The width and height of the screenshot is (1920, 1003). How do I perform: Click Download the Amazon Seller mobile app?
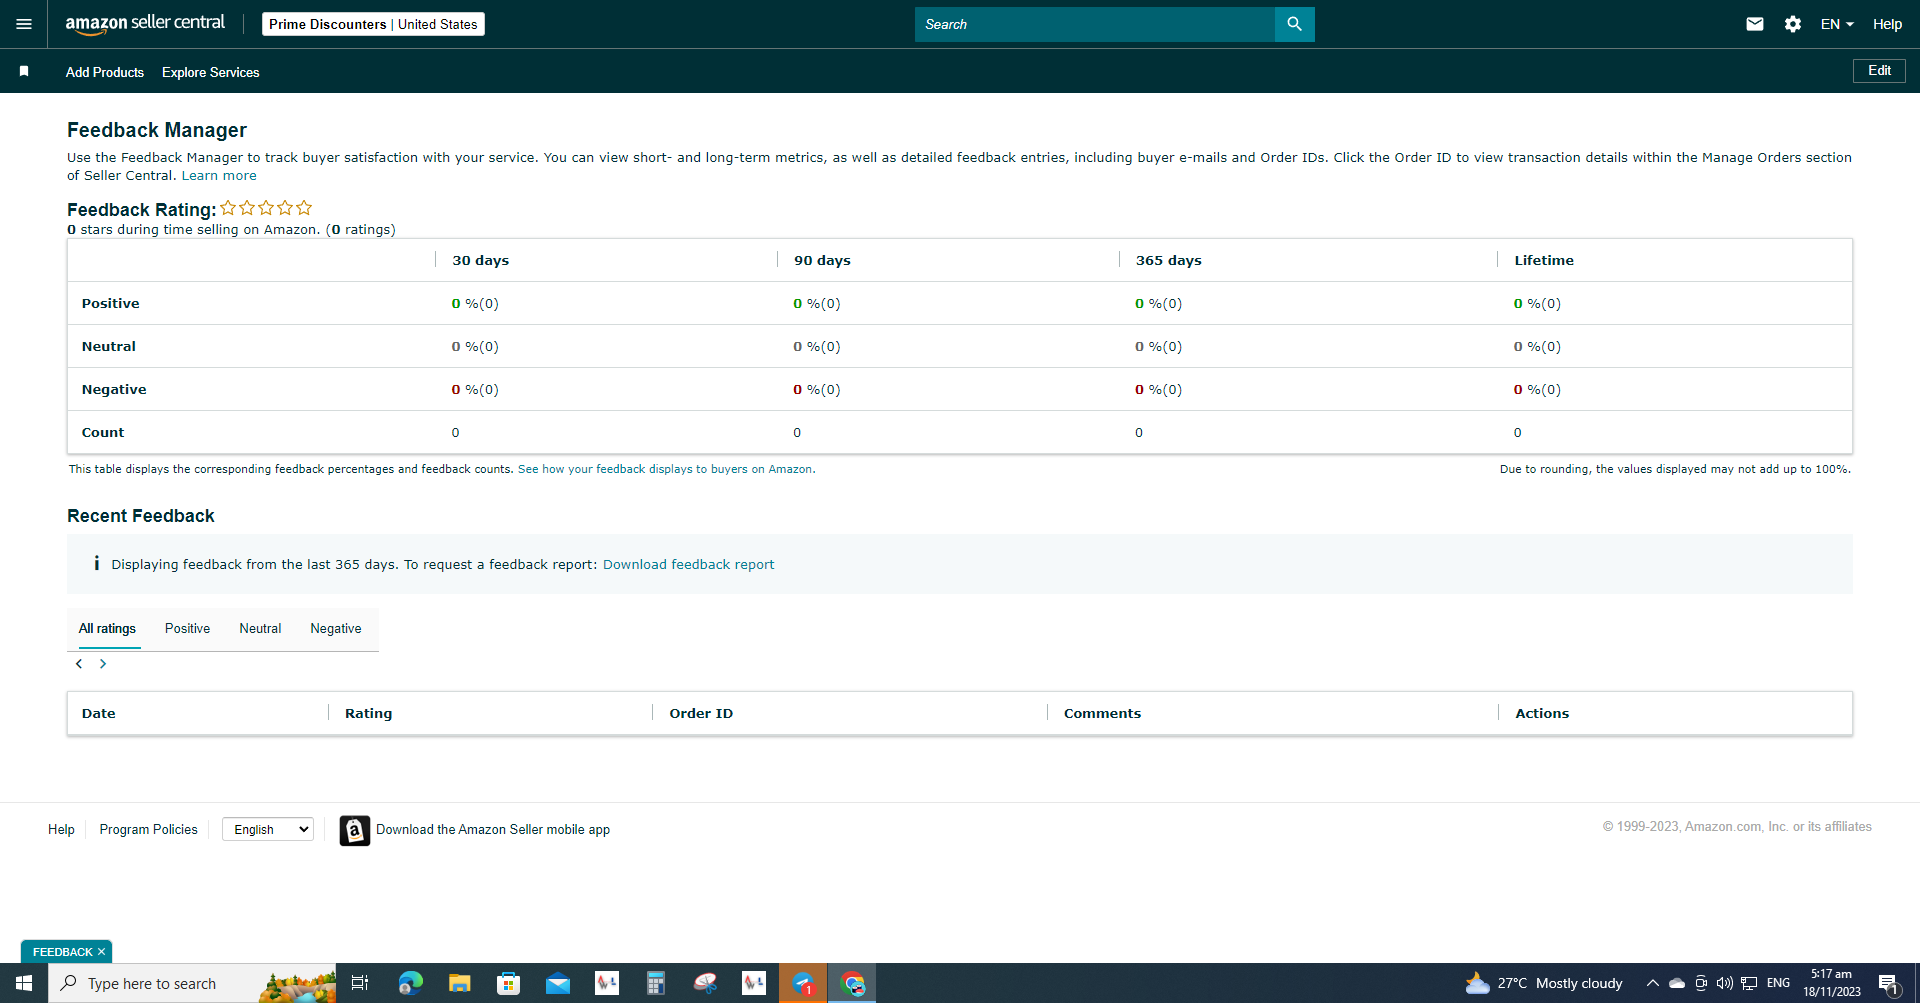pos(493,829)
